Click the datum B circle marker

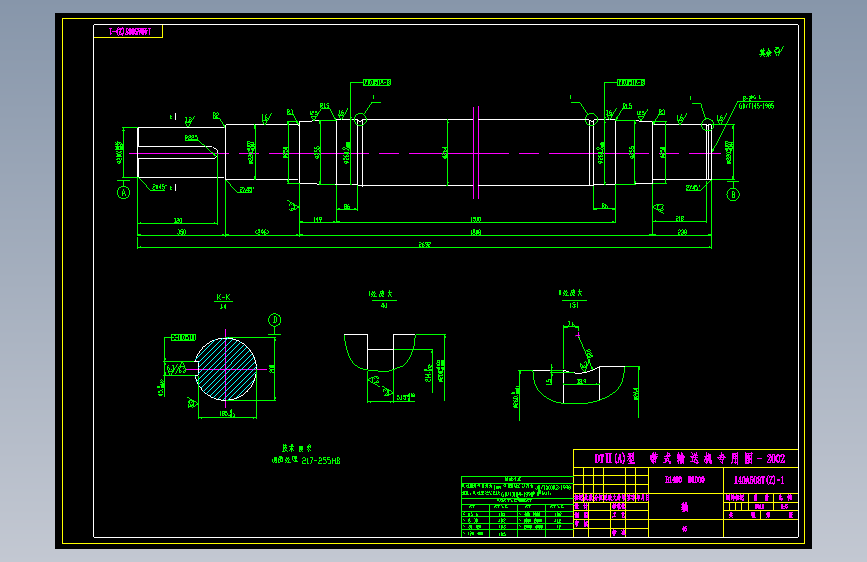[733, 194]
